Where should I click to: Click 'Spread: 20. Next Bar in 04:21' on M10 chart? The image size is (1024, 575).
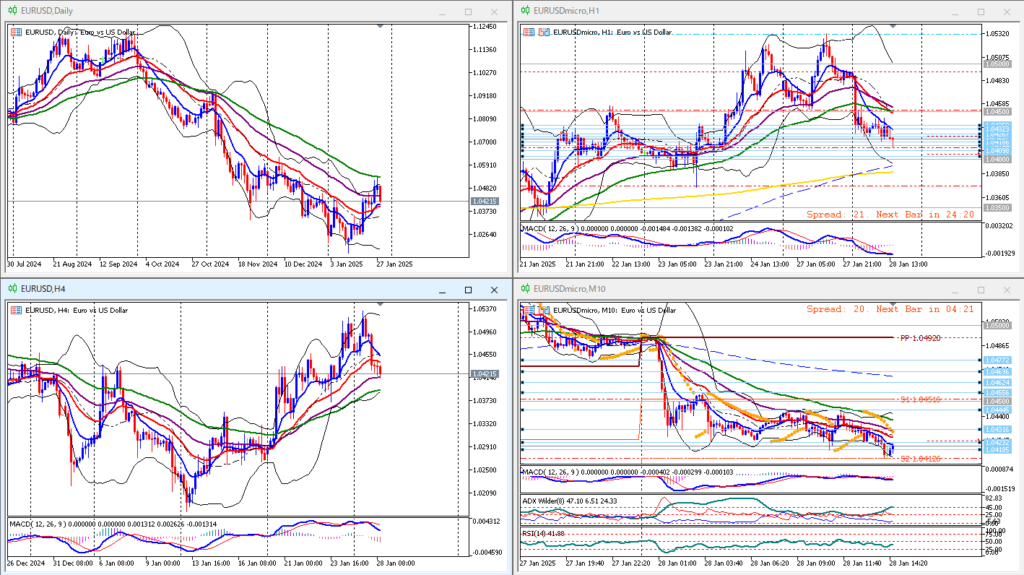(890, 309)
